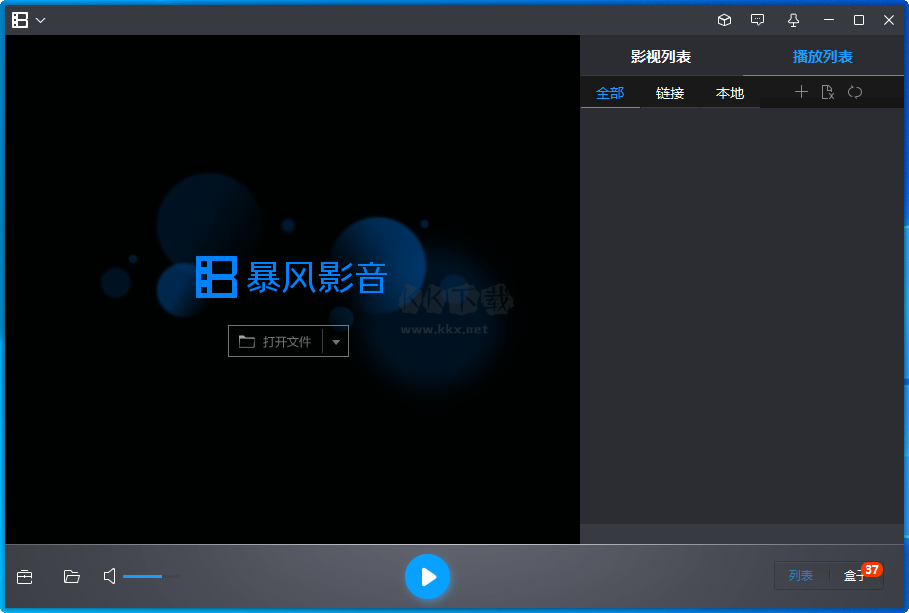The width and height of the screenshot is (909, 613).
Task: Click the open-folder icon in the bottom bar
Action: pyautogui.click(x=71, y=577)
